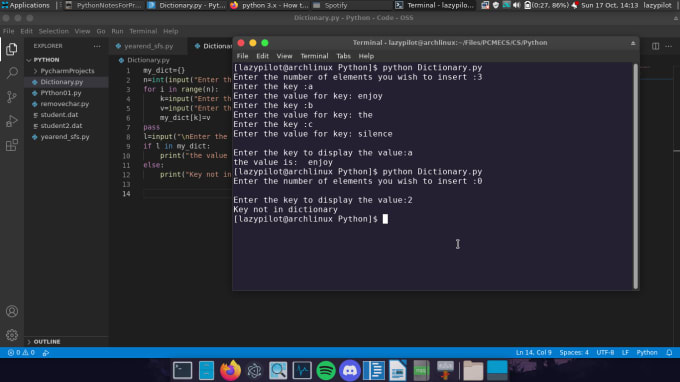
Task: Open the VS Code Run menu
Action: coord(117,31)
